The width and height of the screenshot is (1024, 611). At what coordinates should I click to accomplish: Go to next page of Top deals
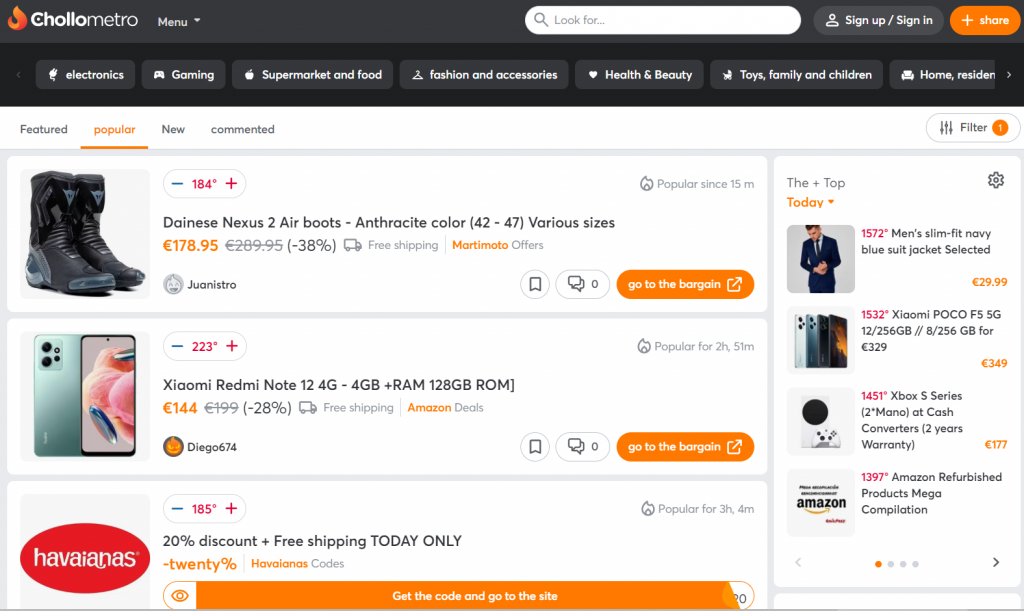tap(996, 563)
